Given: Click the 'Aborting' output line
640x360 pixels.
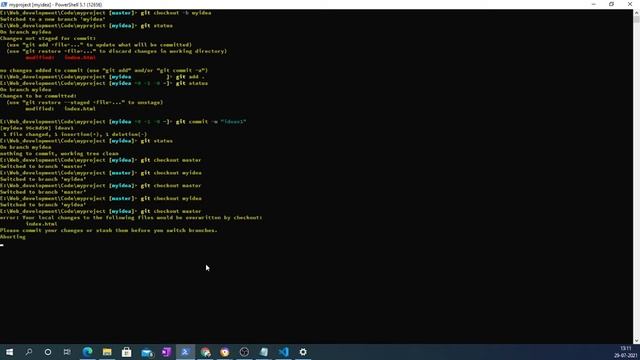Looking at the screenshot, I should (x=13, y=237).
